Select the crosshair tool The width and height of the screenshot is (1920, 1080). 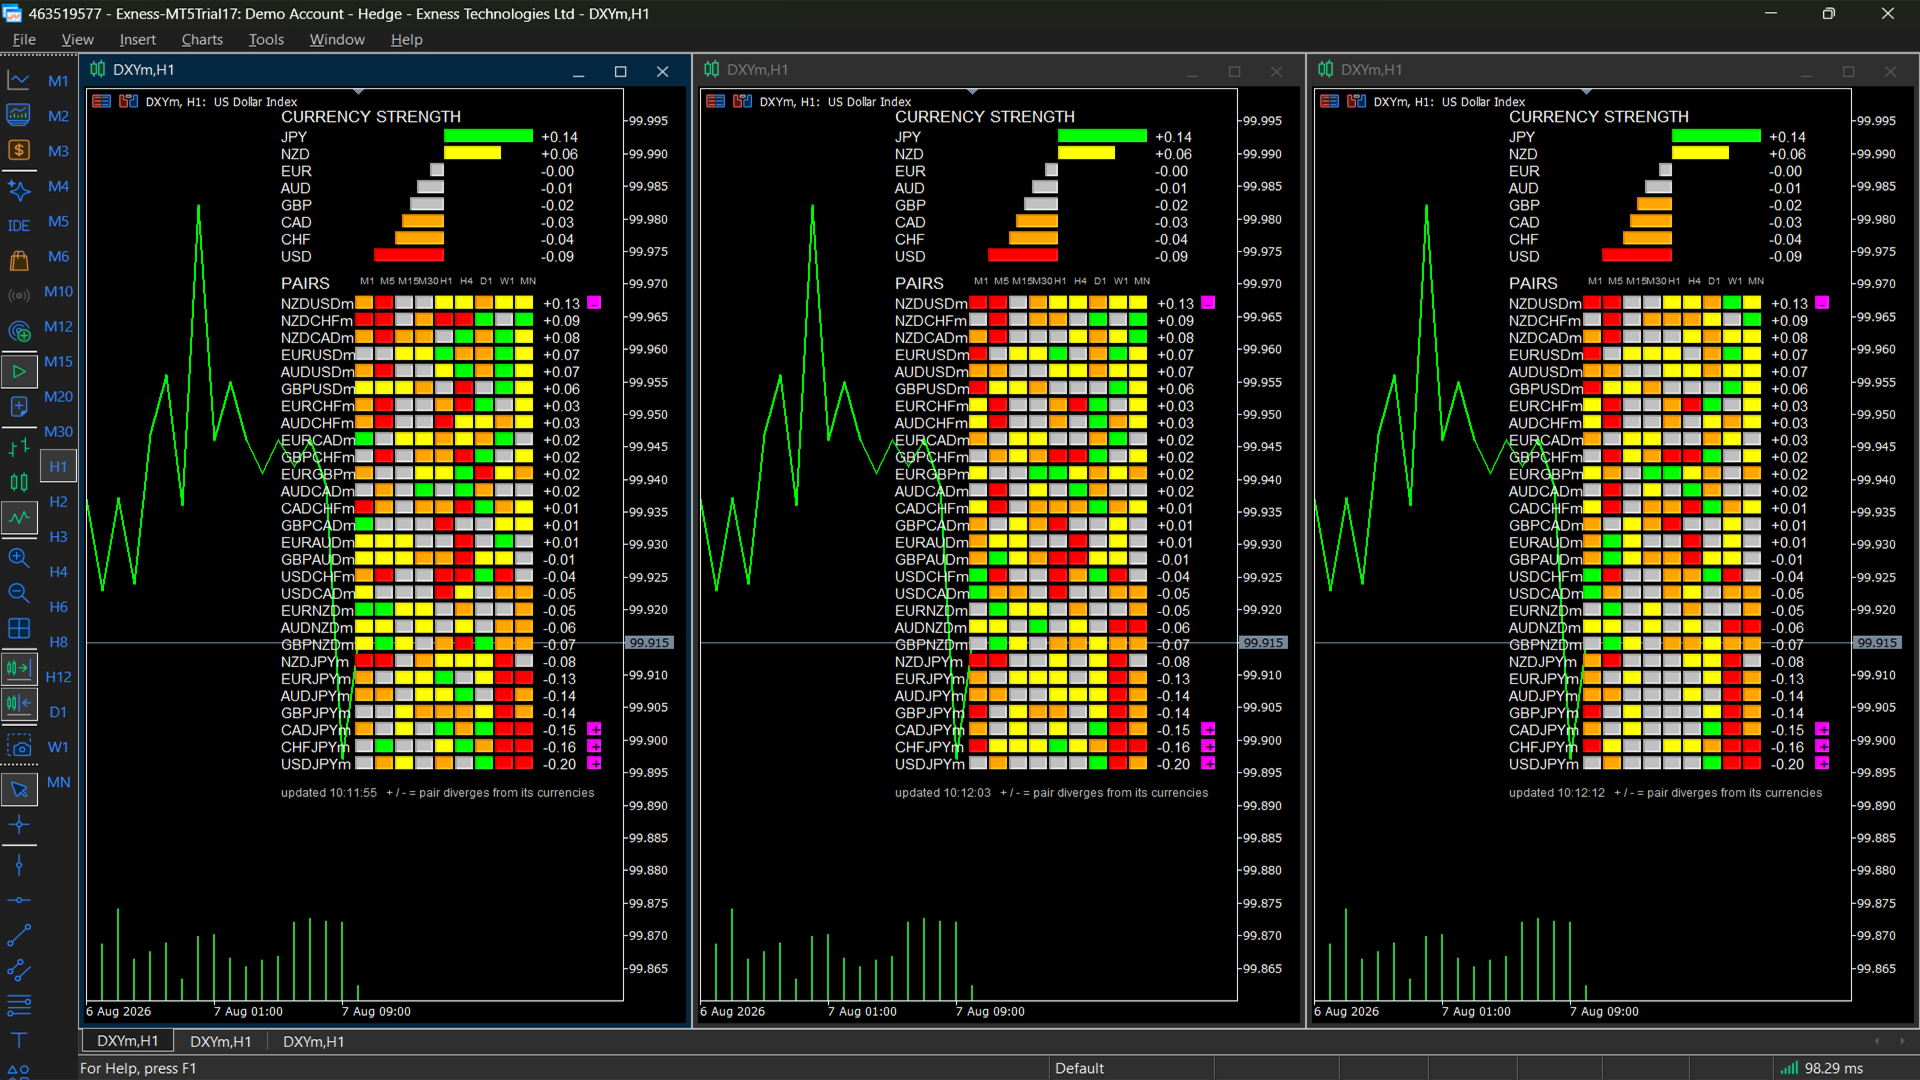click(19, 824)
